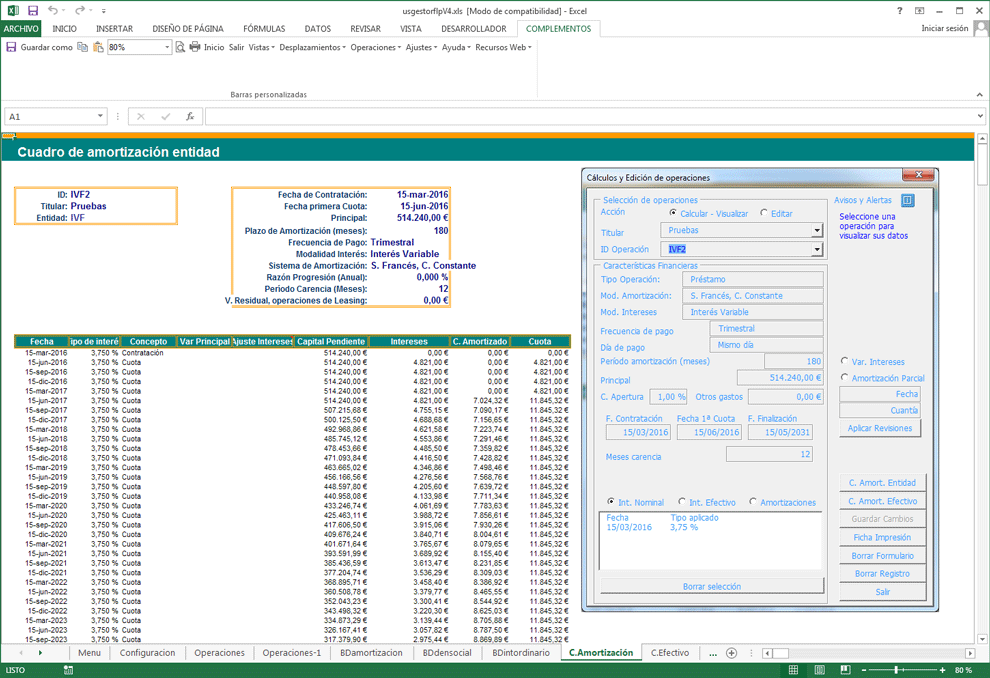This screenshot has width=990, height=678.
Task: Click the Borrar selección button
Action: (712, 586)
